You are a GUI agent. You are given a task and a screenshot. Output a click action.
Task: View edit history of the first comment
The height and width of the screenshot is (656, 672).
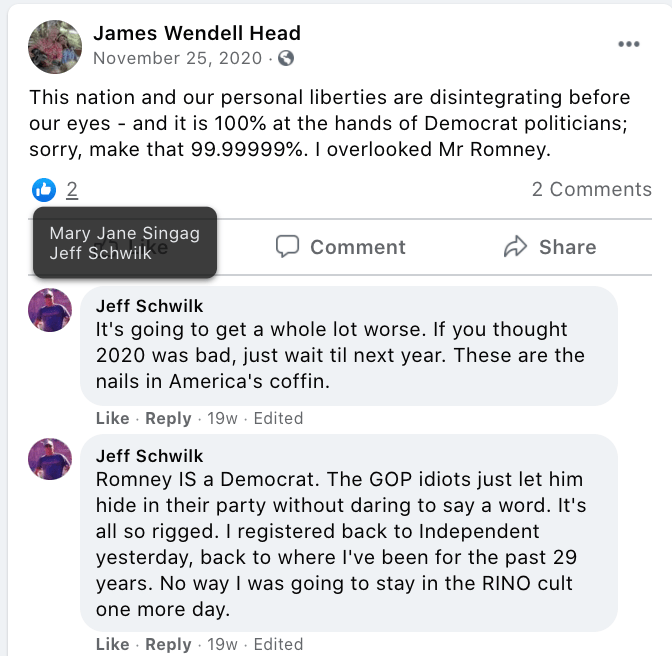(x=278, y=418)
